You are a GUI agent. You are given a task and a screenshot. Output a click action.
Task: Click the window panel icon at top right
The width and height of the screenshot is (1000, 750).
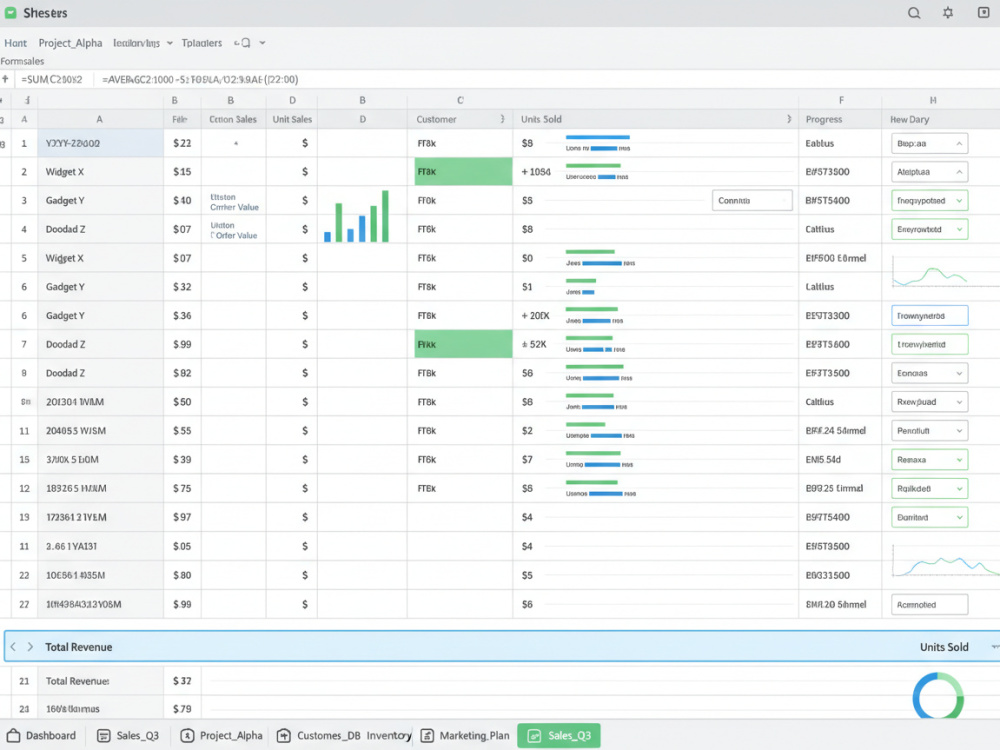tap(983, 12)
